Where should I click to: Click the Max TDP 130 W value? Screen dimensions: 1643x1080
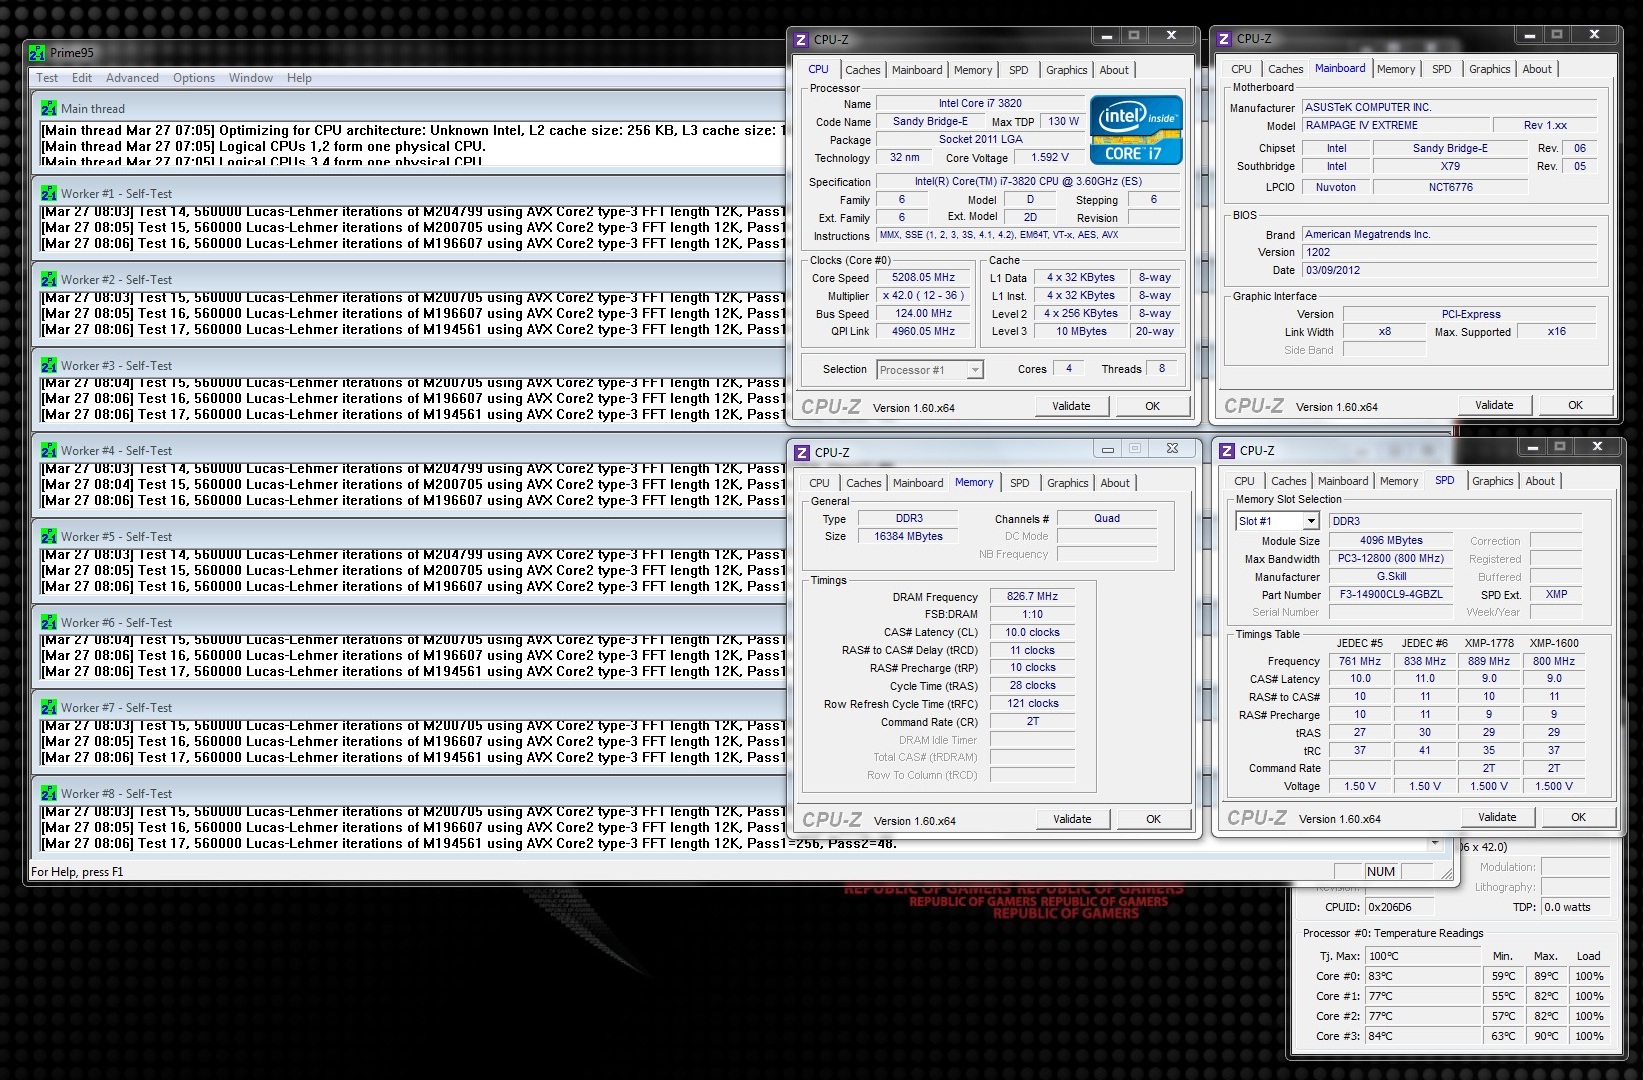1063,121
